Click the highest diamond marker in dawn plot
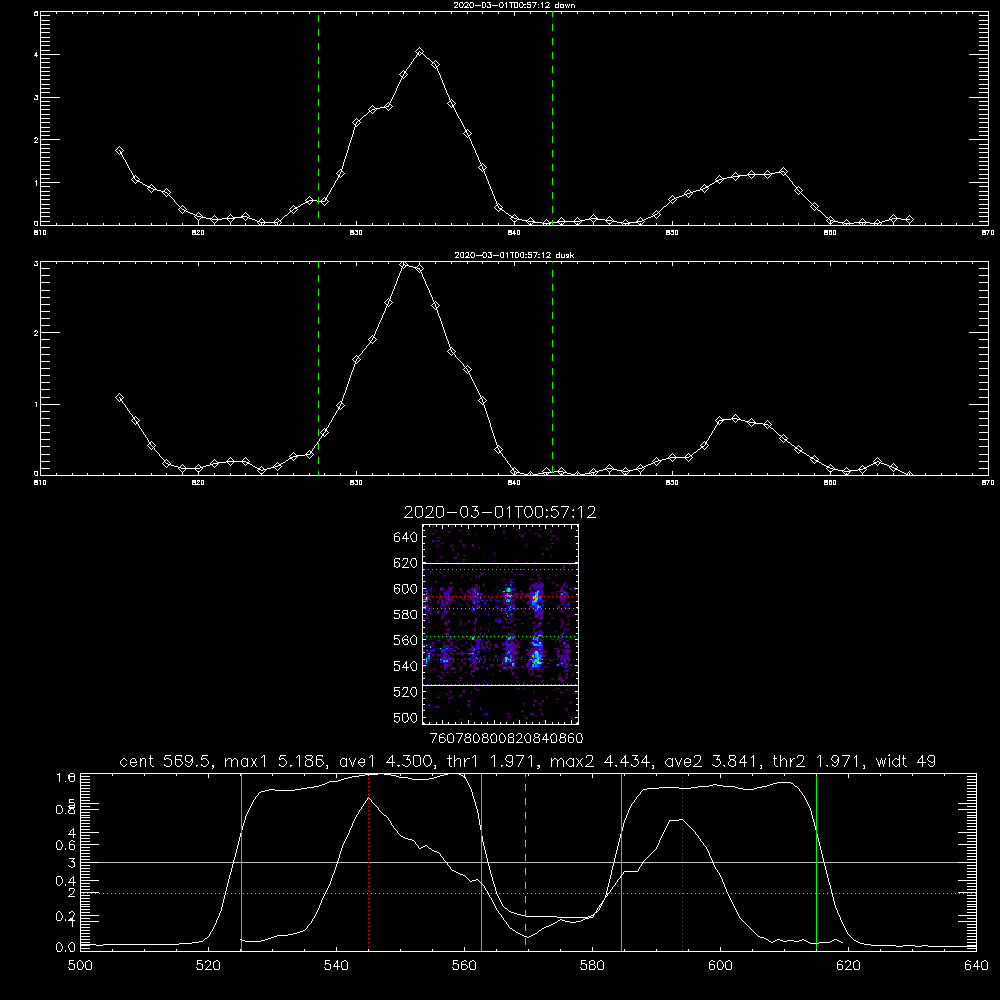 (420, 52)
